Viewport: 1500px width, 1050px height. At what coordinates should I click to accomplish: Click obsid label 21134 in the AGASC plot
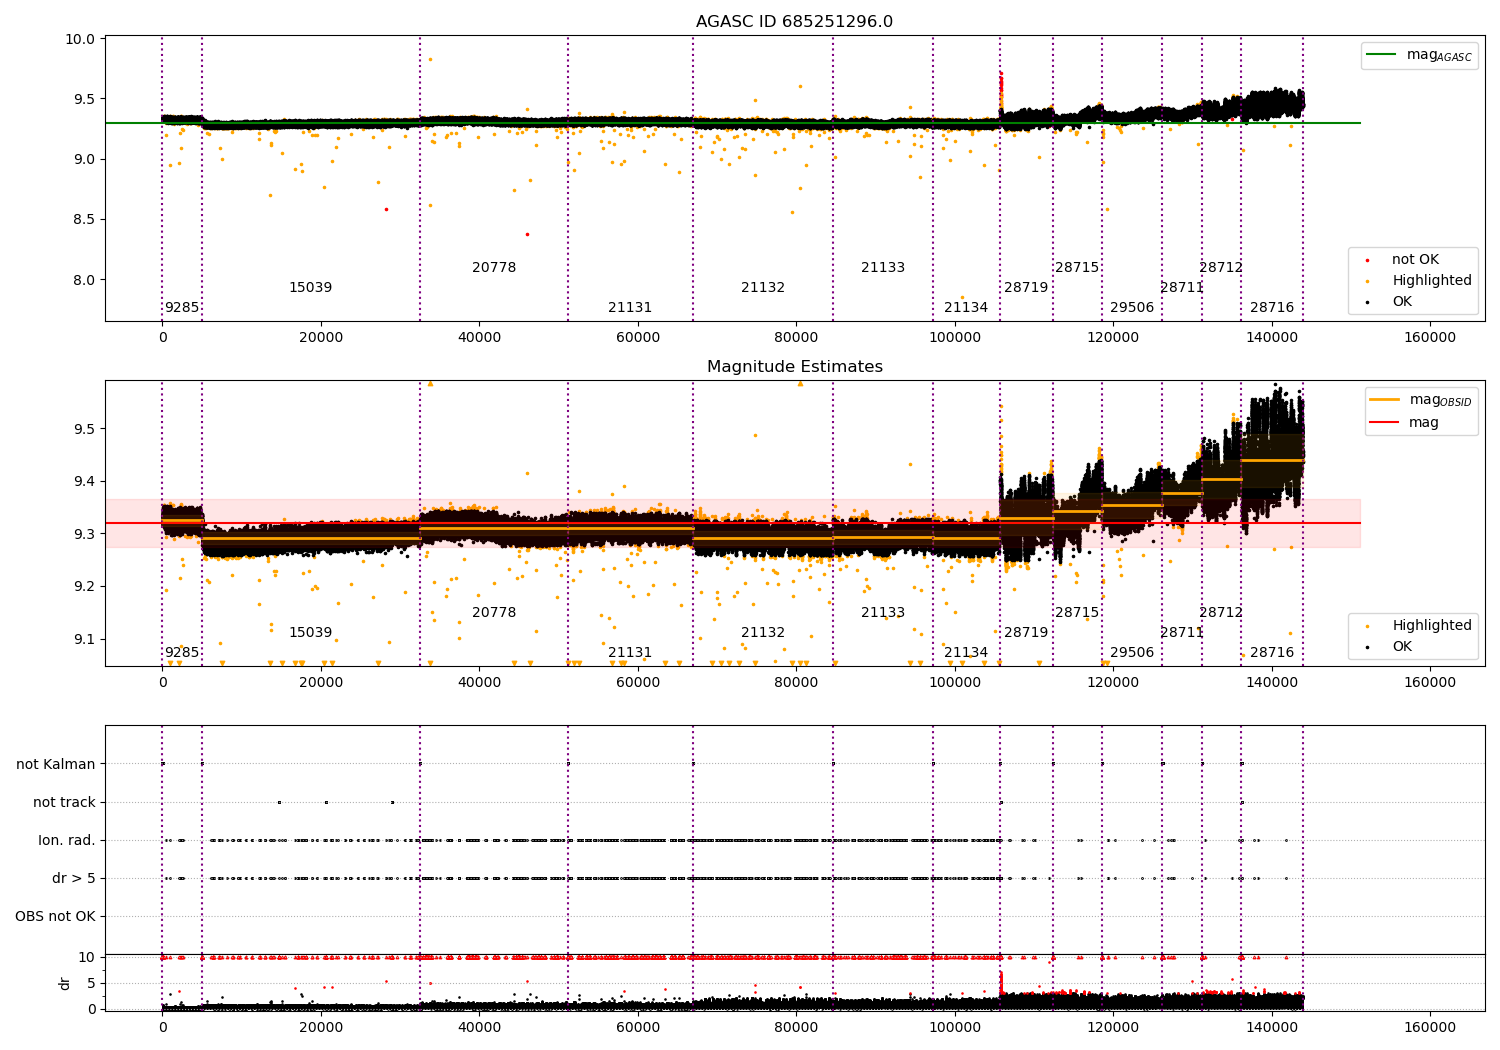tap(966, 308)
